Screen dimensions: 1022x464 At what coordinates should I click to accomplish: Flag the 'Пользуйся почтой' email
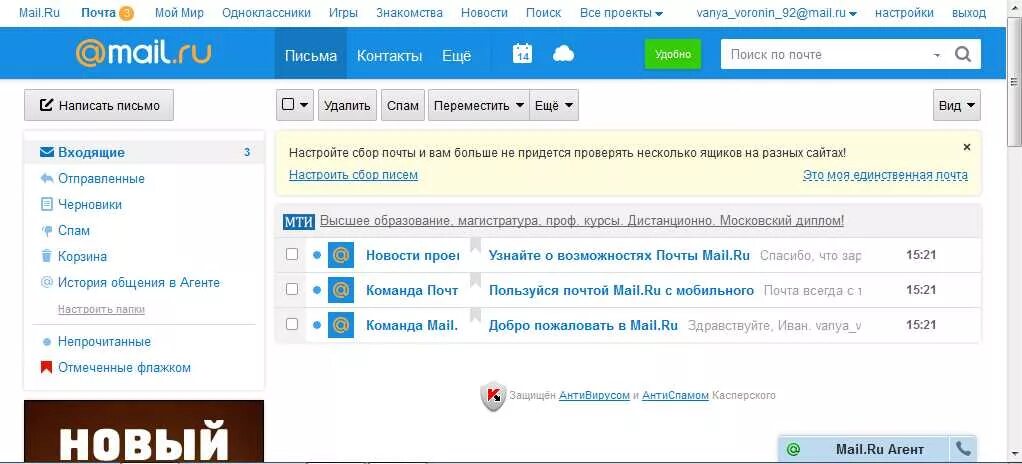click(475, 281)
